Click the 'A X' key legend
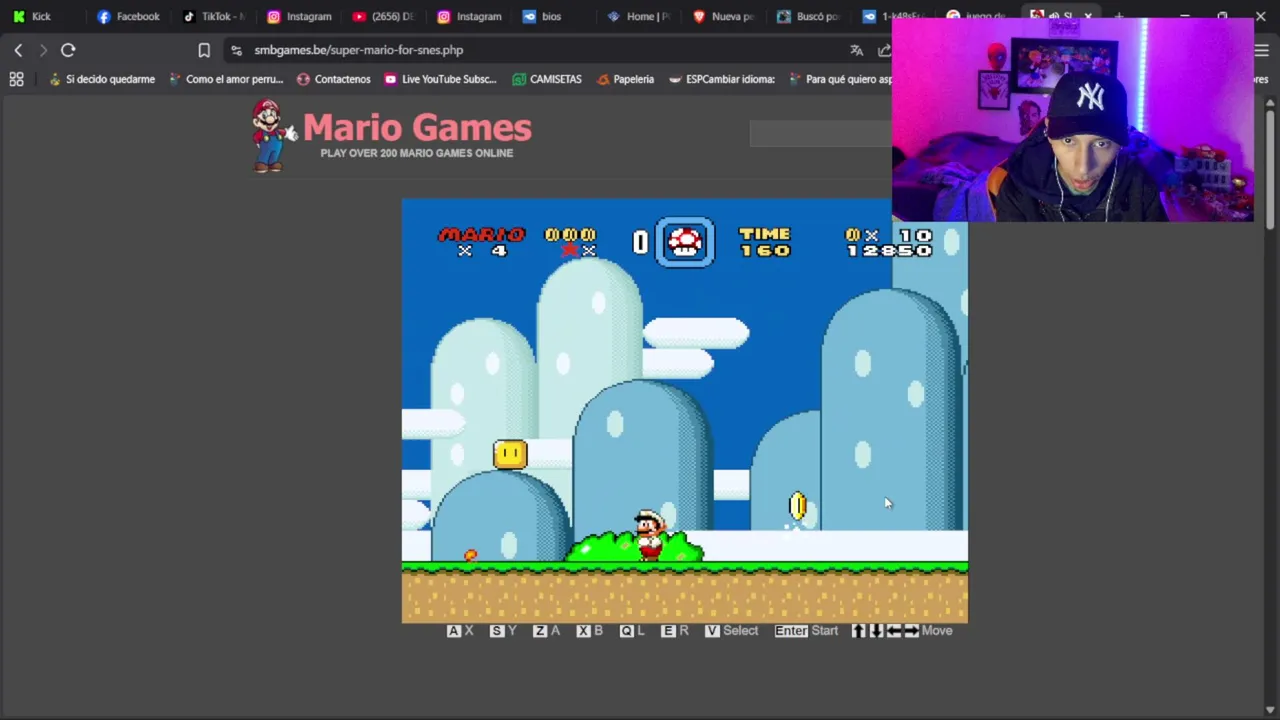The height and width of the screenshot is (720, 1280). click(x=460, y=631)
